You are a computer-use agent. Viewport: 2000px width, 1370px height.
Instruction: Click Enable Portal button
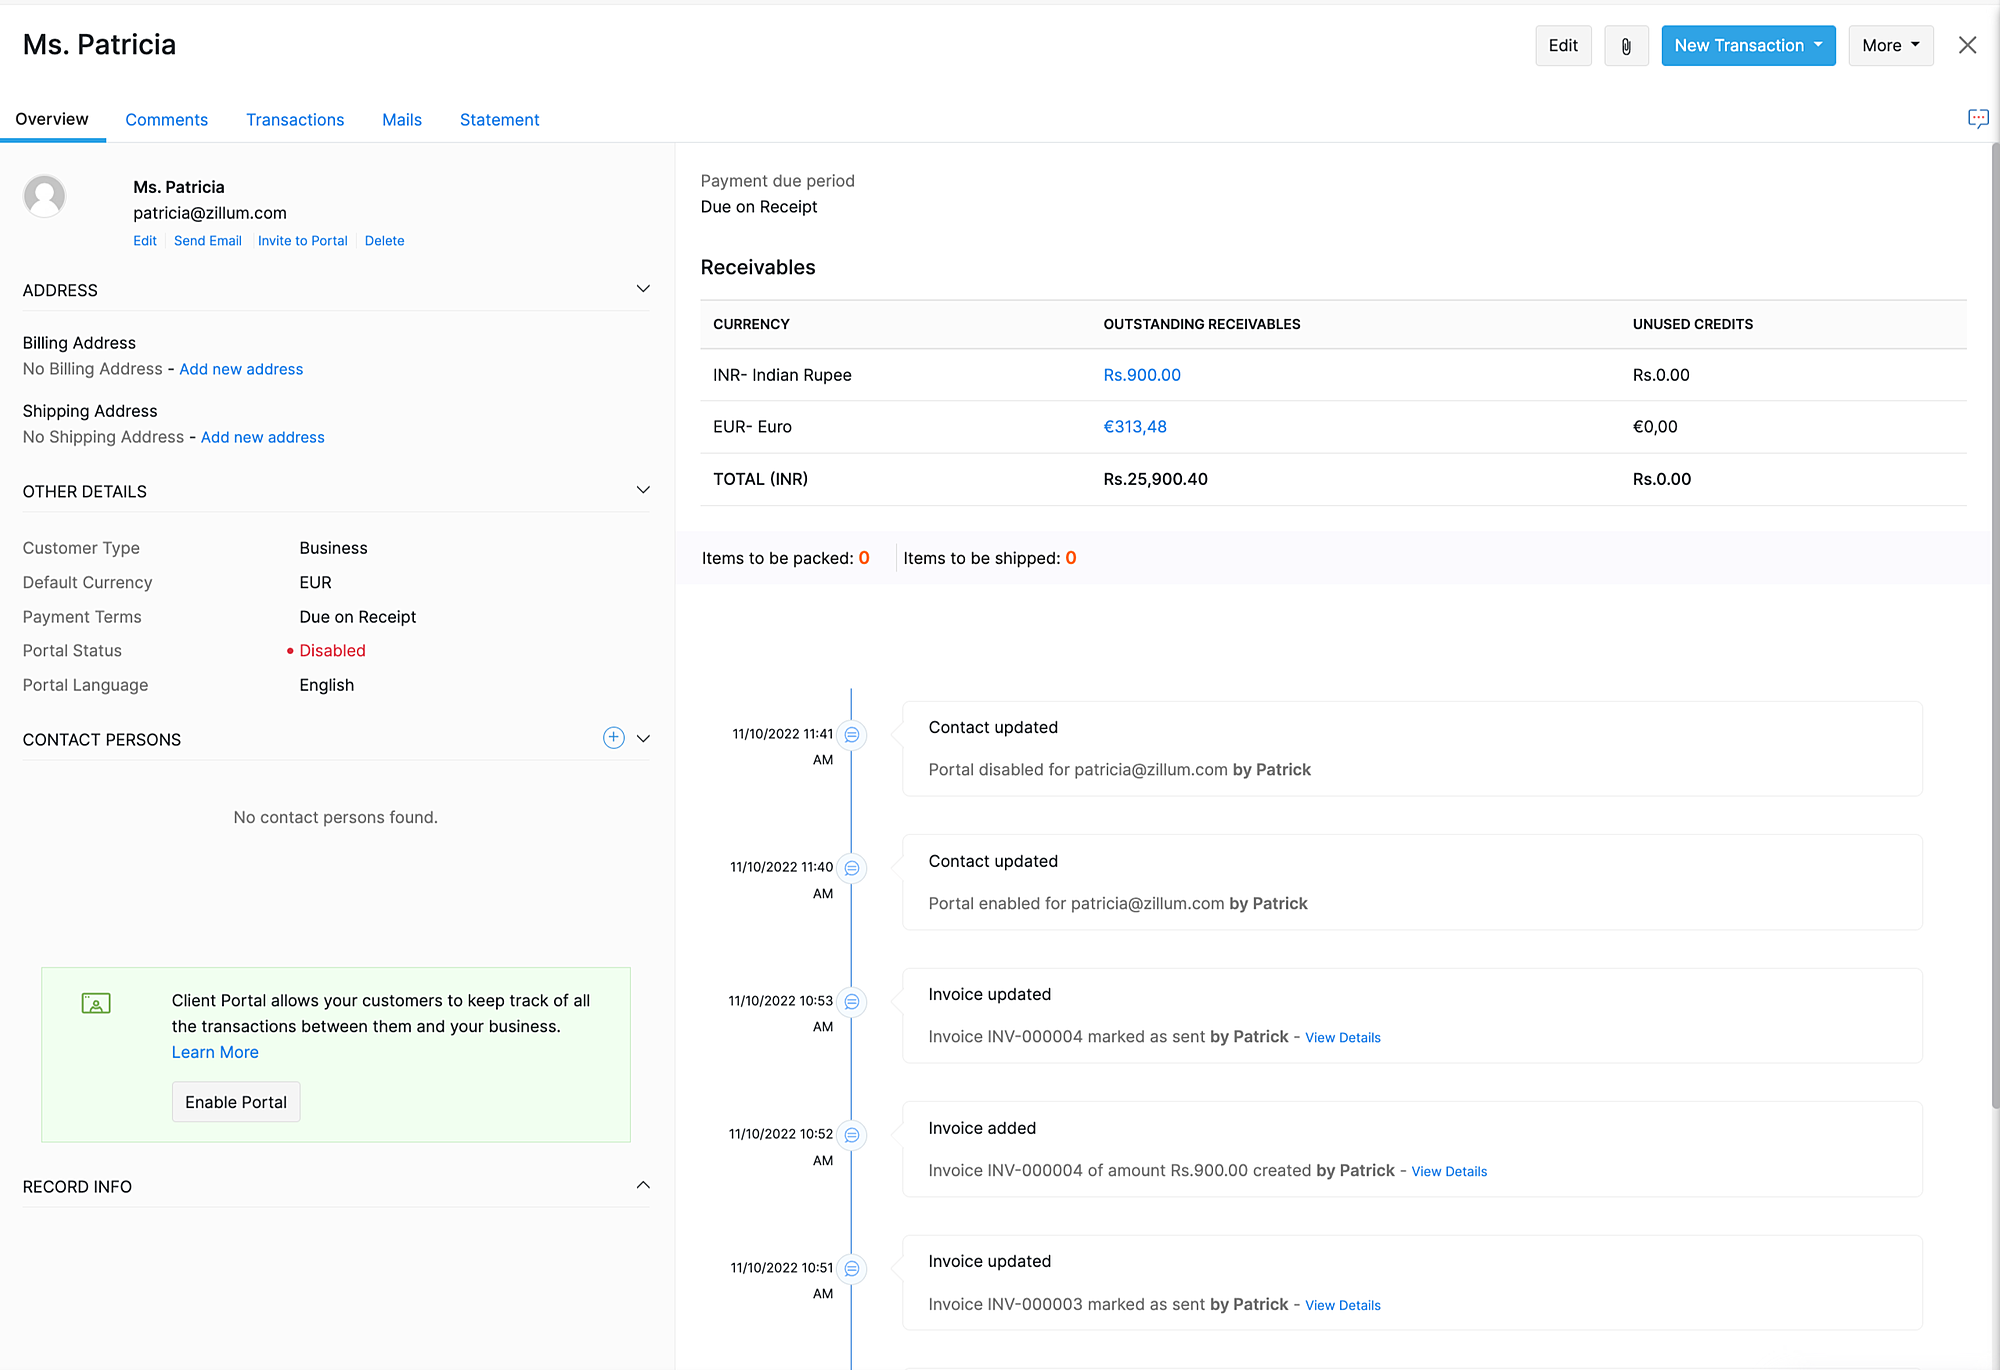pyautogui.click(x=236, y=1101)
